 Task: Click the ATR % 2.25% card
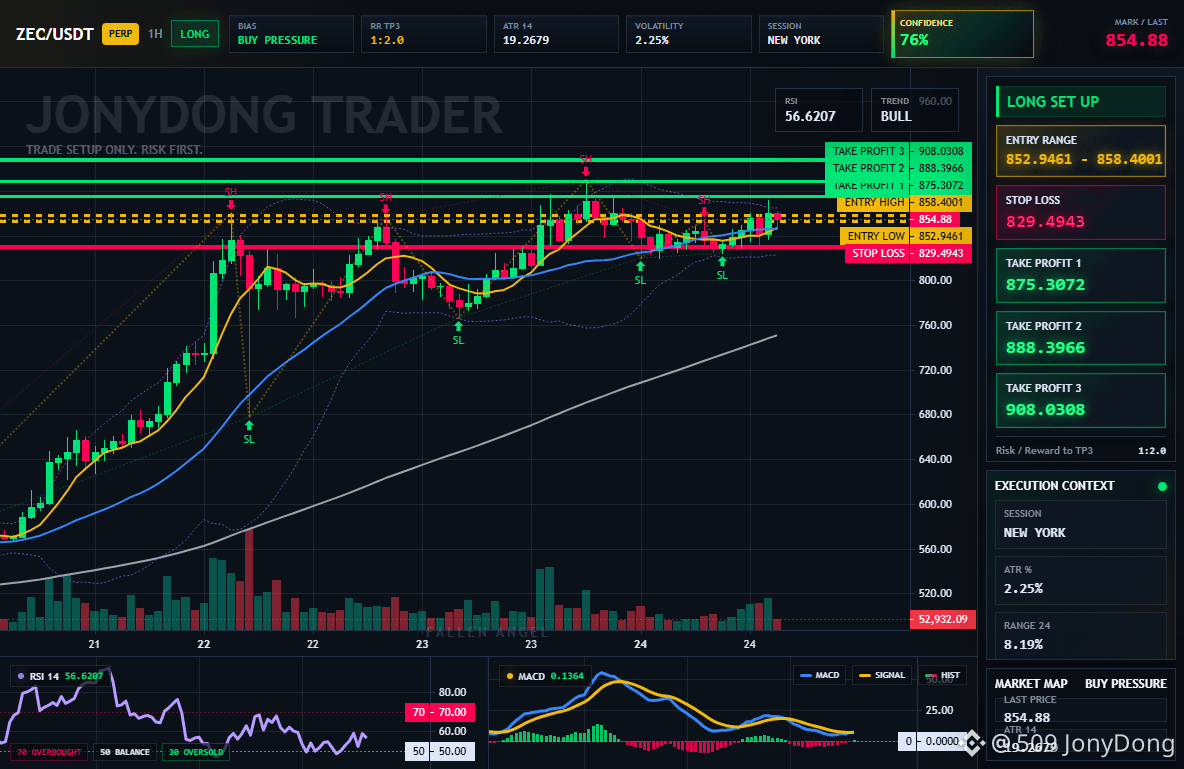coord(1081,580)
